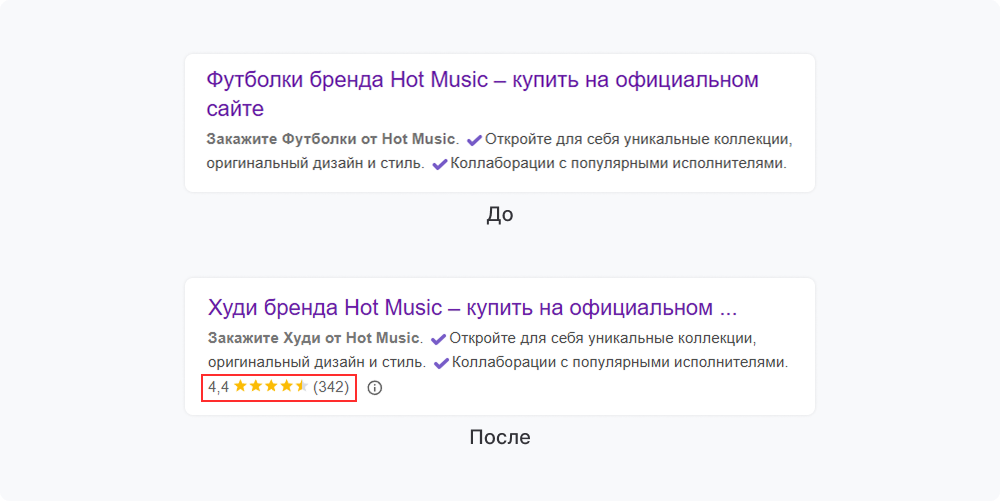Viewport: 1000px width, 501px height.
Task: Click the "После" caption label
Action: tap(500, 437)
